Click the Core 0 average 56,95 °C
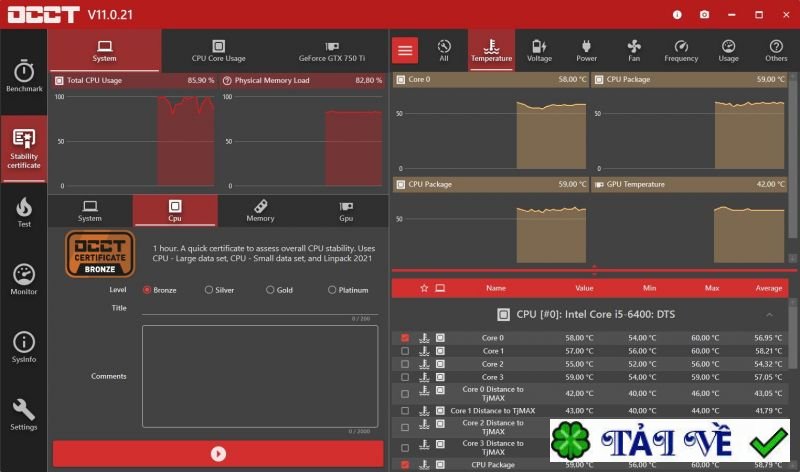Viewport: 800px width, 472px height. [768, 338]
